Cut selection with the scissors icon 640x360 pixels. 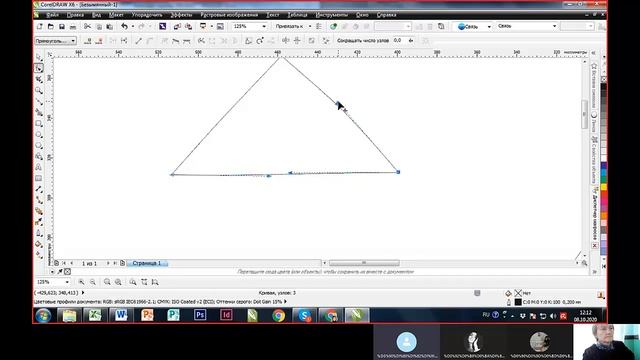point(87,27)
